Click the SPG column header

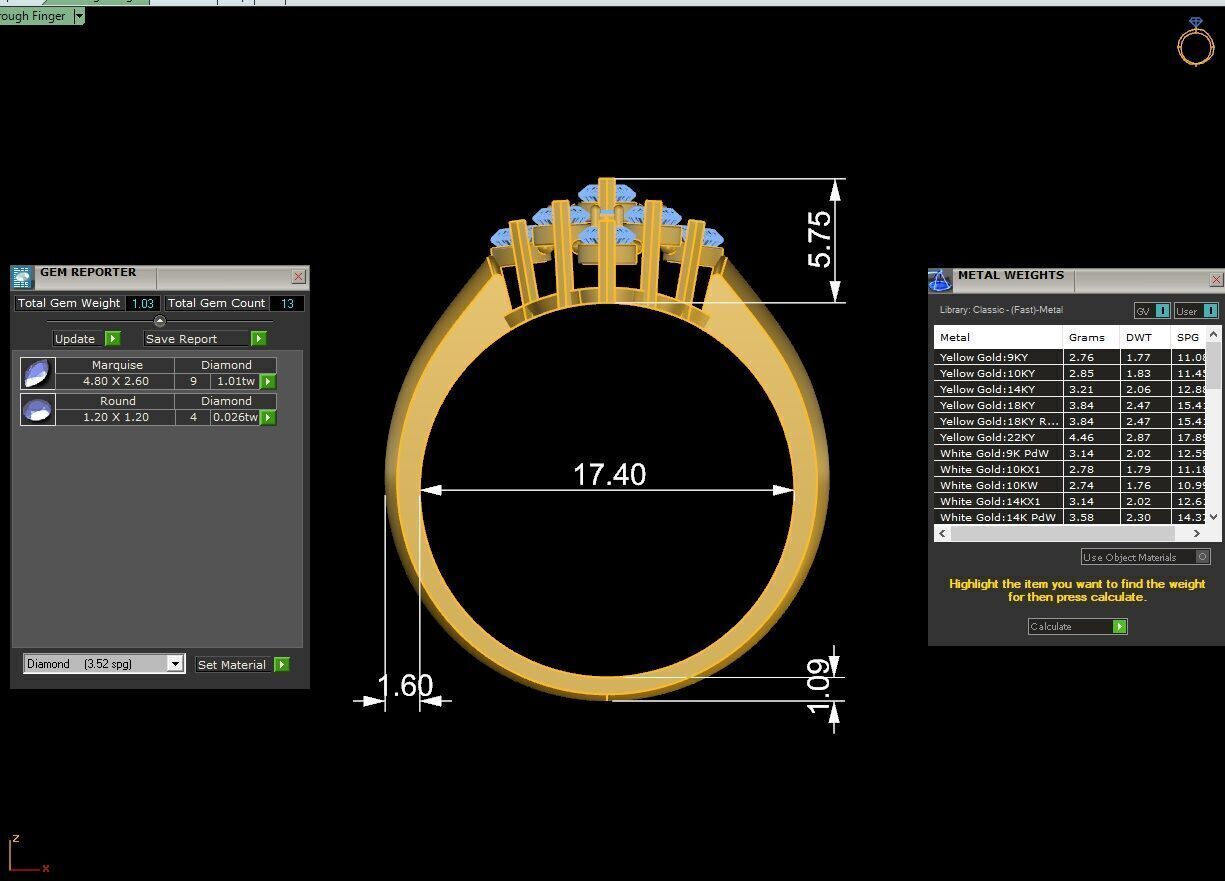point(1188,338)
